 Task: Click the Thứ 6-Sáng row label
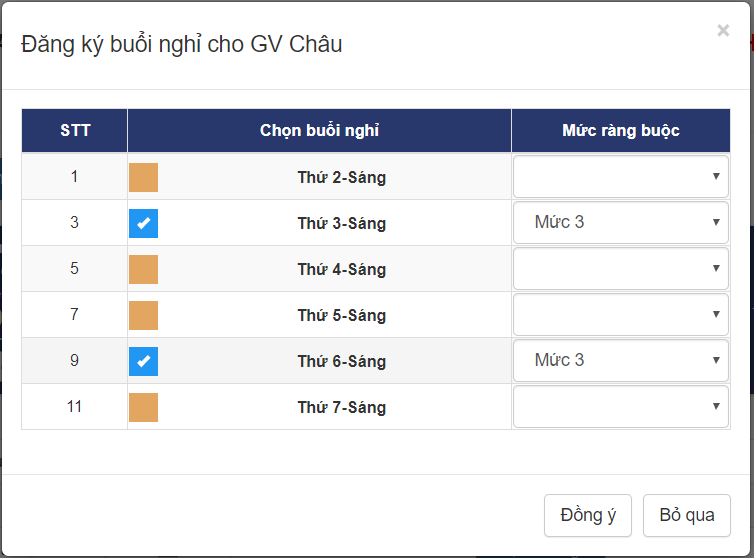click(x=341, y=362)
